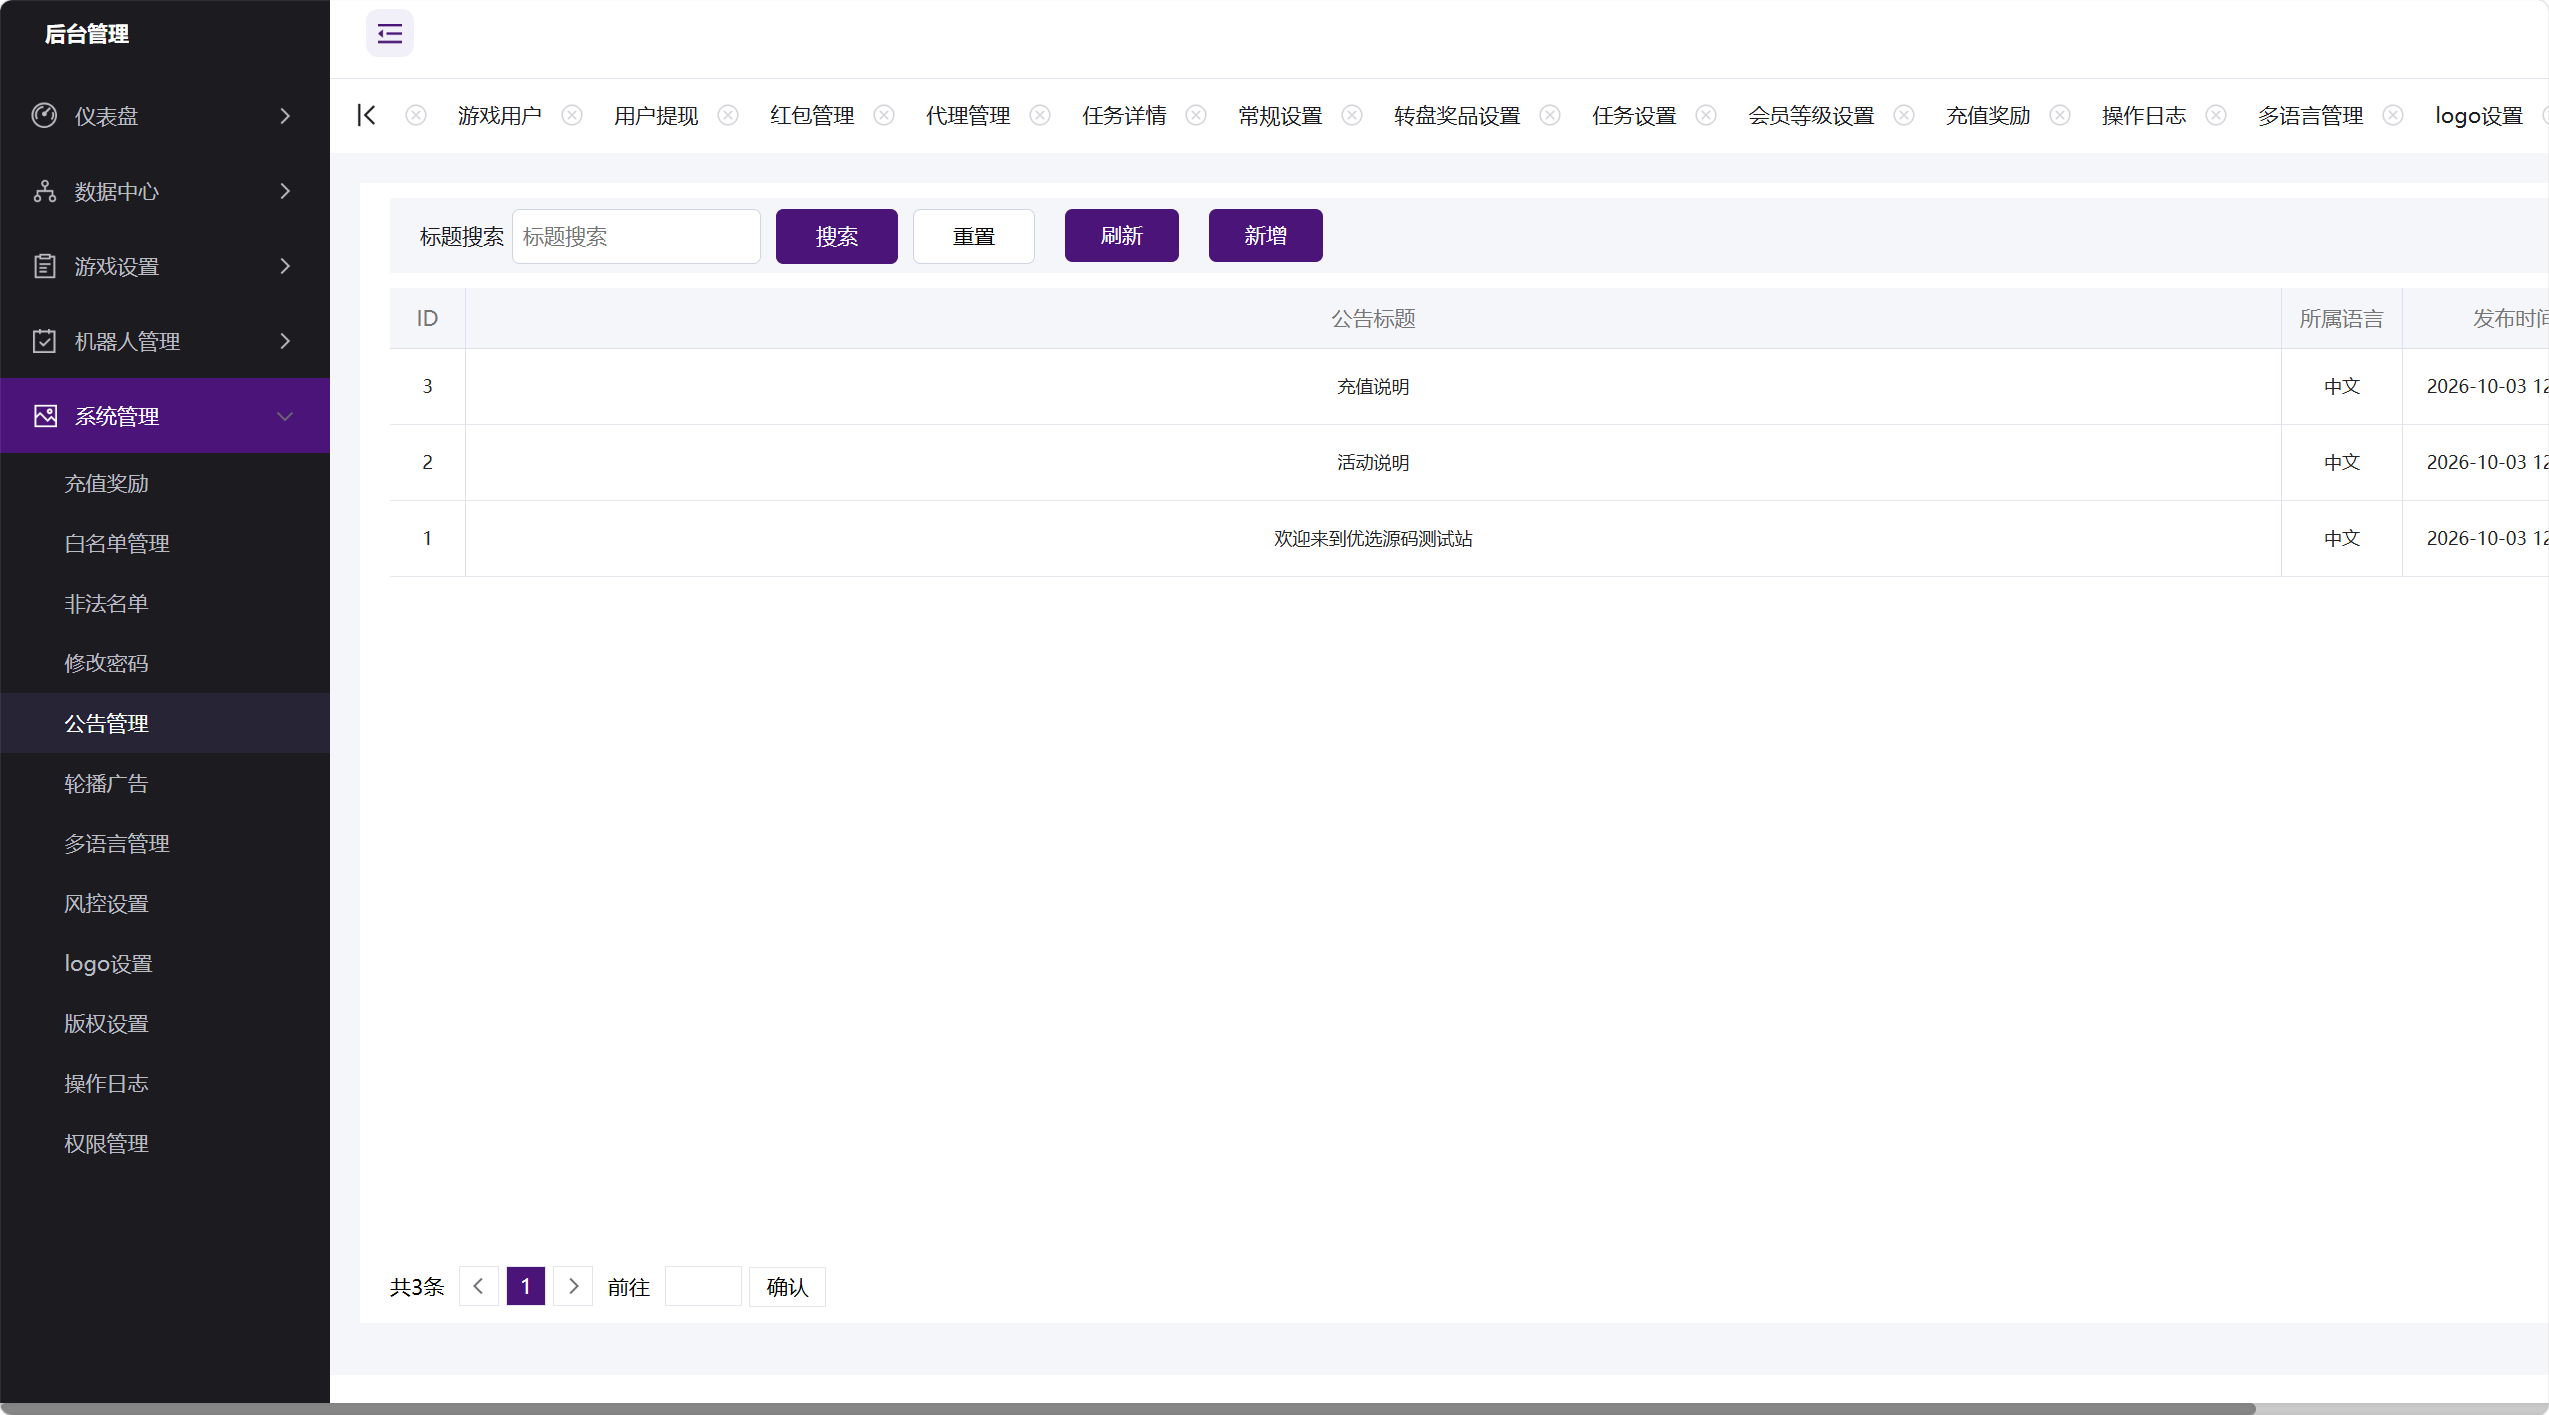Open 轮播广告 in the sidebar

pos(165,783)
